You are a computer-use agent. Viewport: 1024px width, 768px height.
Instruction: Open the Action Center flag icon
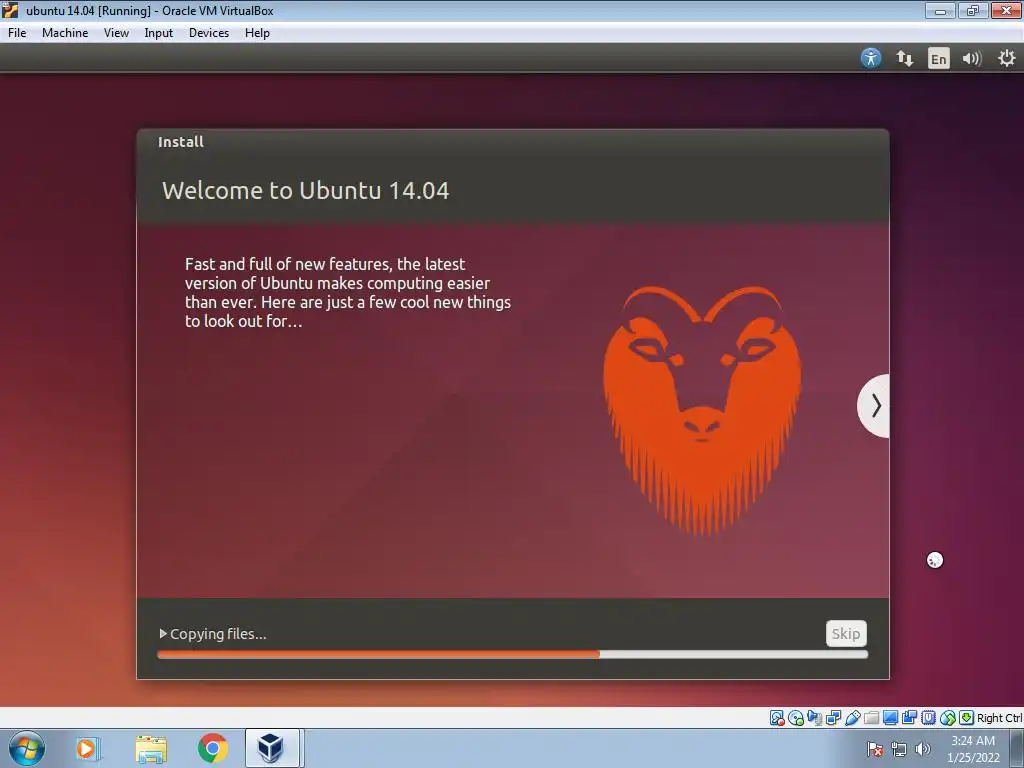pyautogui.click(x=875, y=749)
